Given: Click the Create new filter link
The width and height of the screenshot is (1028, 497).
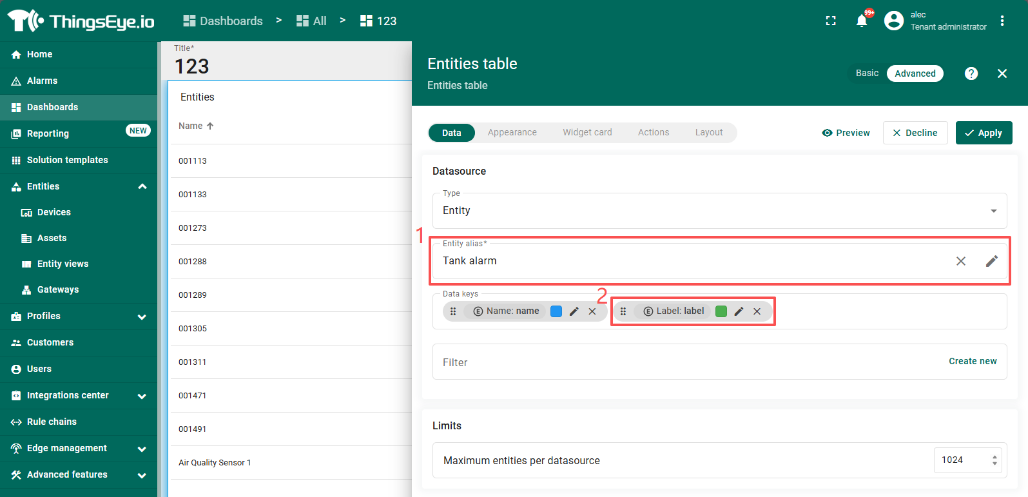Looking at the screenshot, I should (972, 362).
